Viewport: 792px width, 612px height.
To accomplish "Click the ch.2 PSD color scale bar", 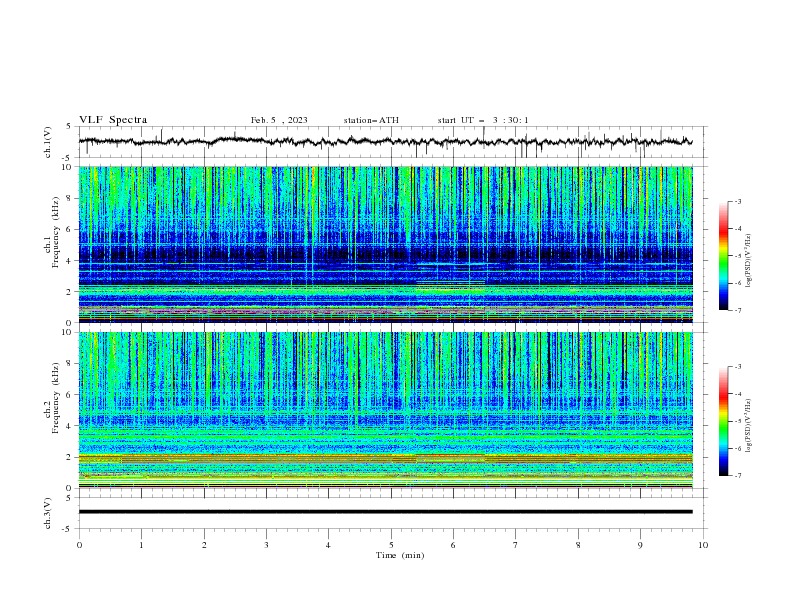I will [x=723, y=421].
